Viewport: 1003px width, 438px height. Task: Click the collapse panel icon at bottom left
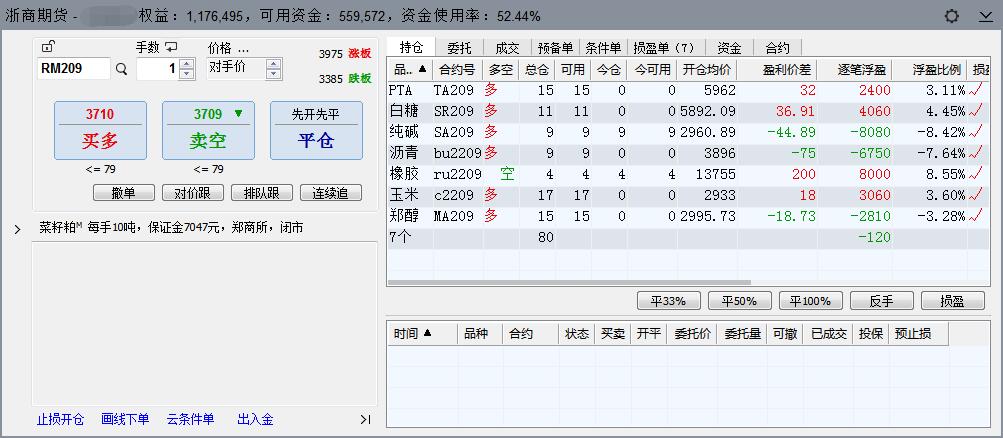tap(364, 419)
